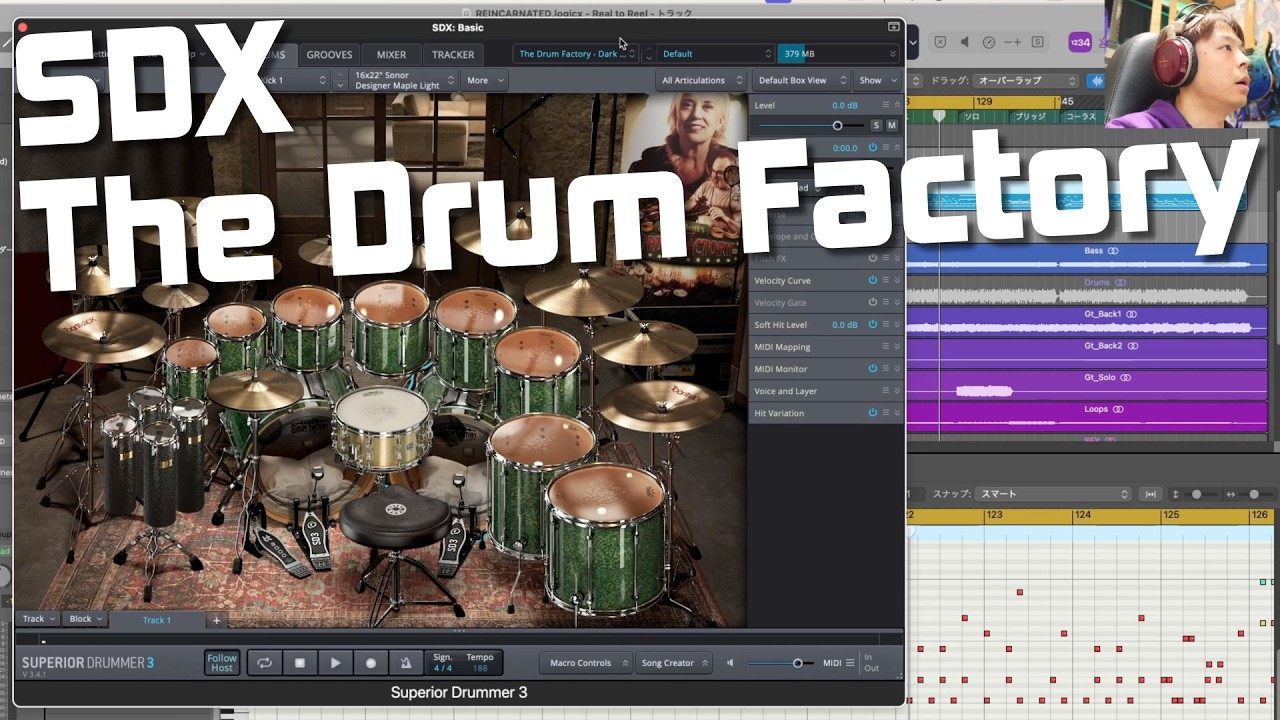Viewport: 1280px width, 720px height.
Task: Open the Default preset dropdown
Action: pos(716,54)
